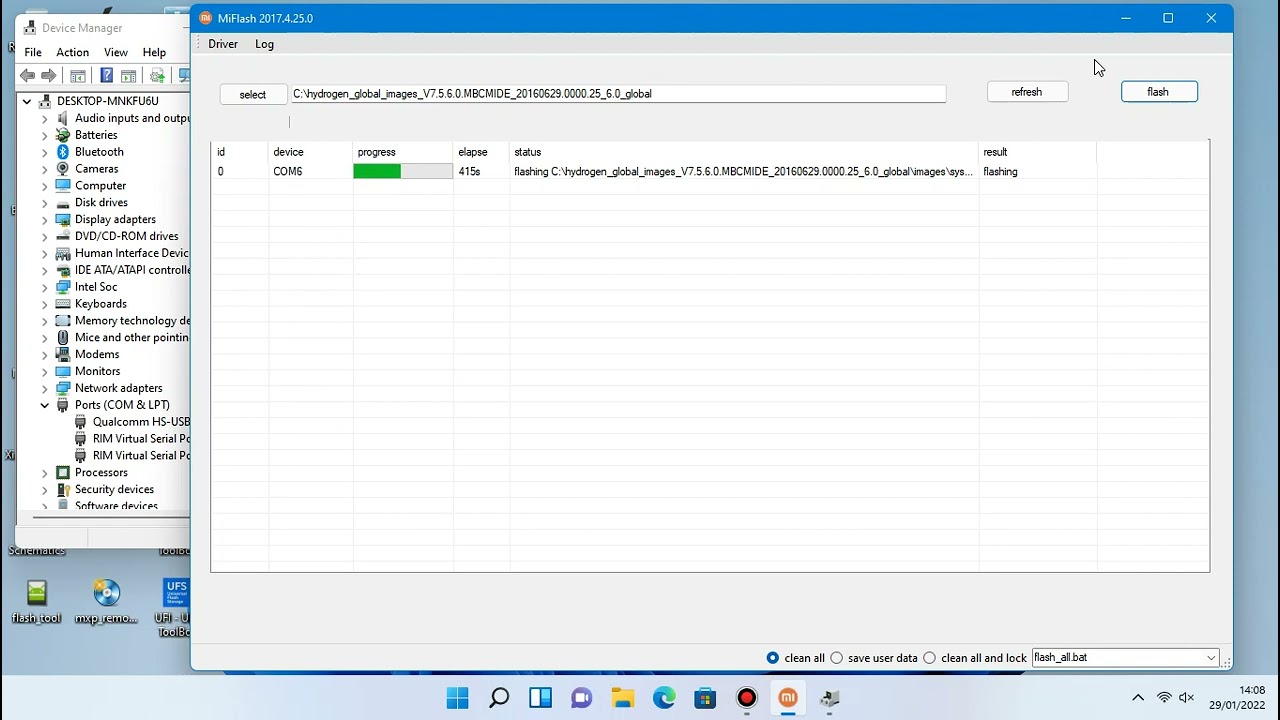Select DVD/CD-ROM drives tree entry
Screen dimensions: 1280x720
click(x=127, y=236)
